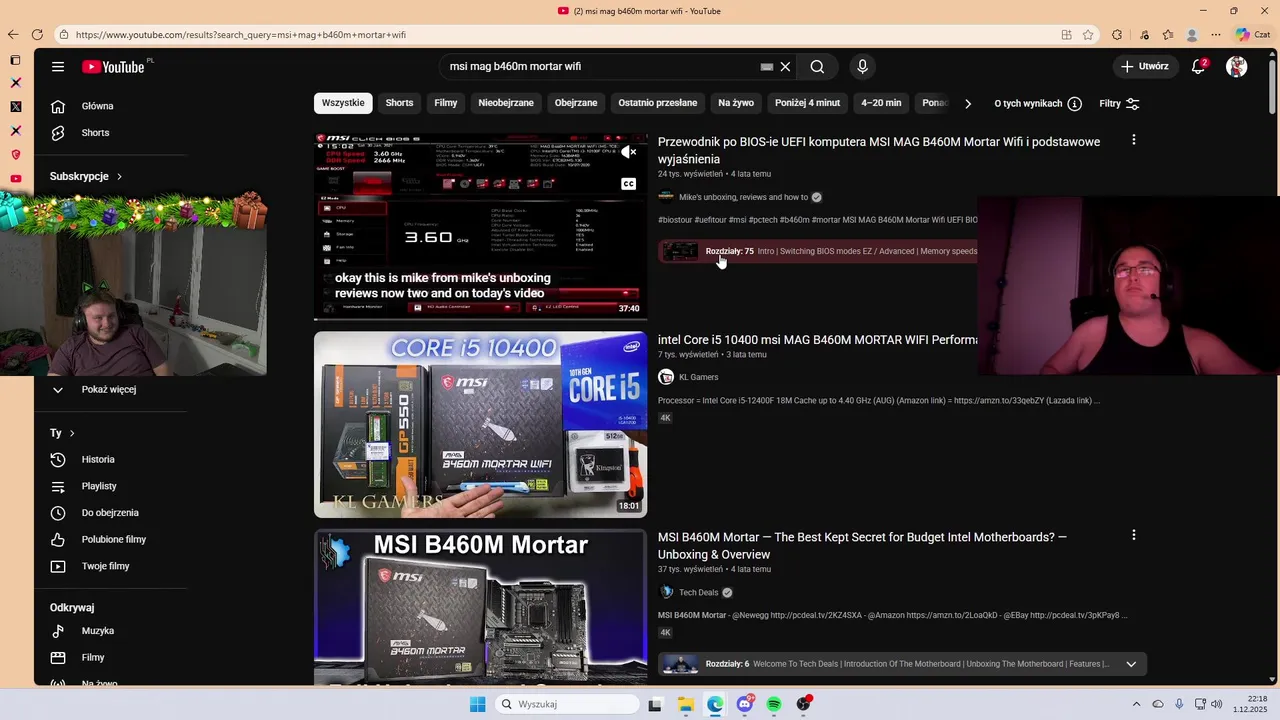The height and width of the screenshot is (720, 1280).
Task: Go to Główna in sidebar
Action: [x=97, y=106]
